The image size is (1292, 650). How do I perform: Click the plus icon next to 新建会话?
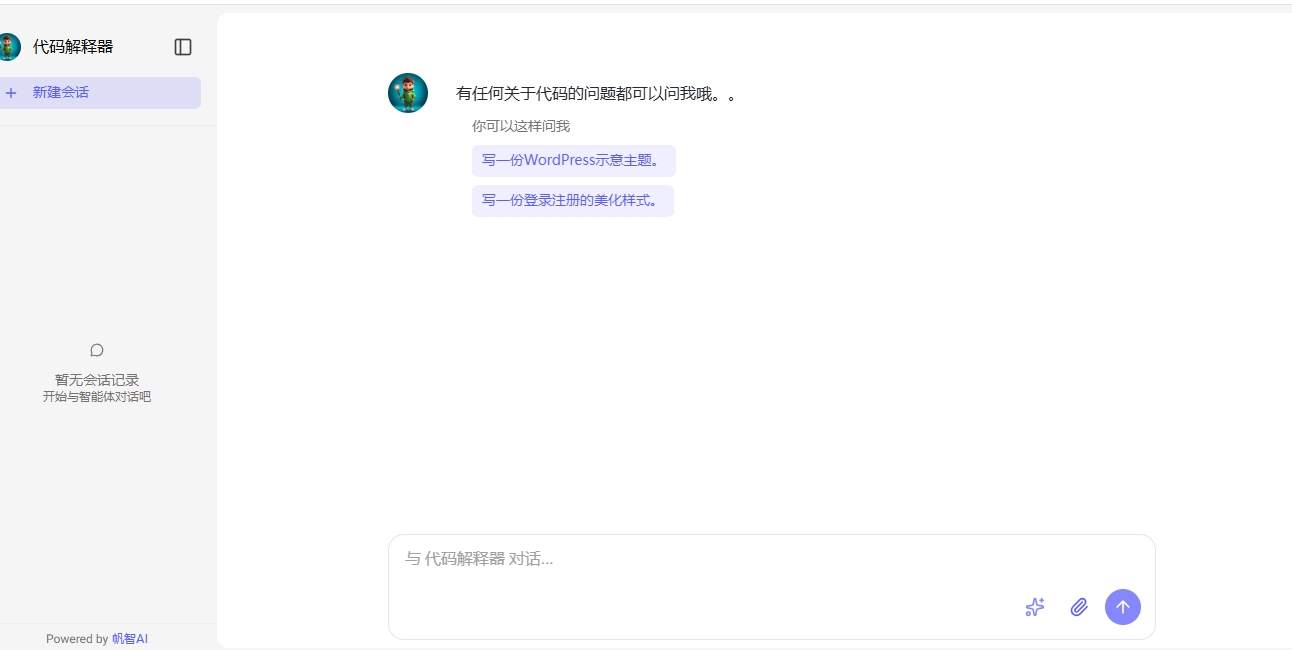(11, 92)
